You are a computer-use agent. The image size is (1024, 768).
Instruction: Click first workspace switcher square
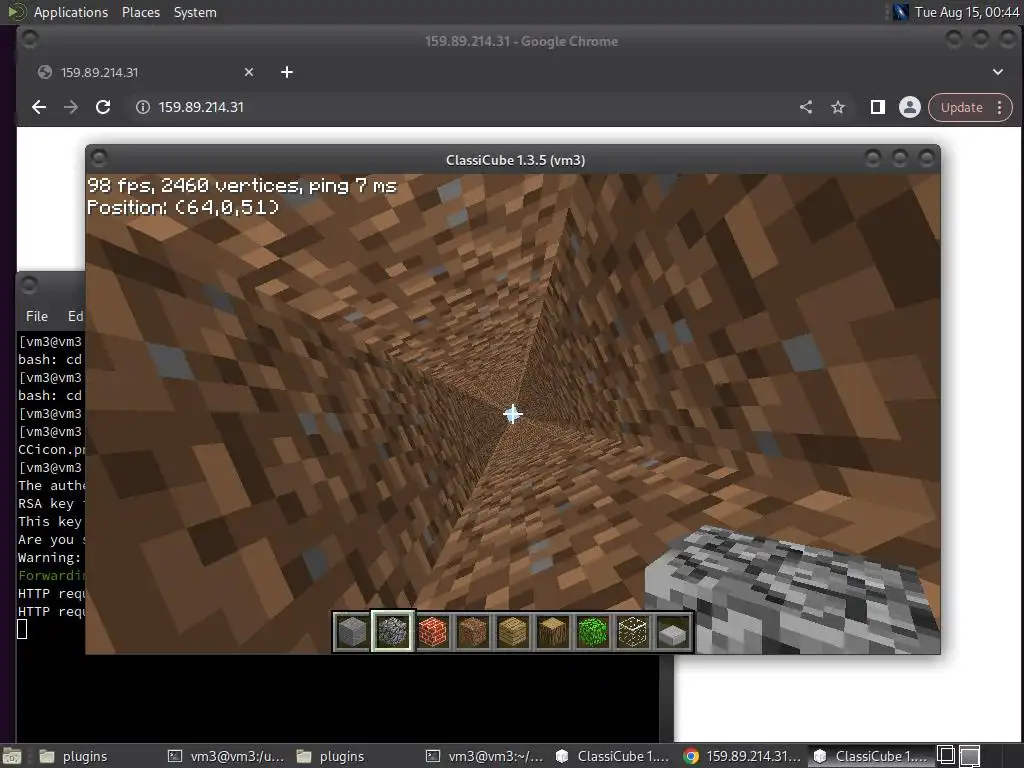(x=946, y=756)
